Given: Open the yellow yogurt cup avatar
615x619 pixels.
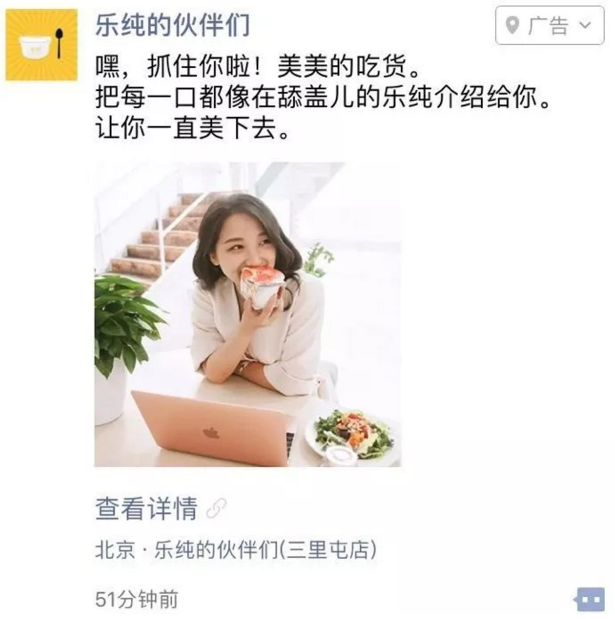Looking at the screenshot, I should click(x=41, y=45).
